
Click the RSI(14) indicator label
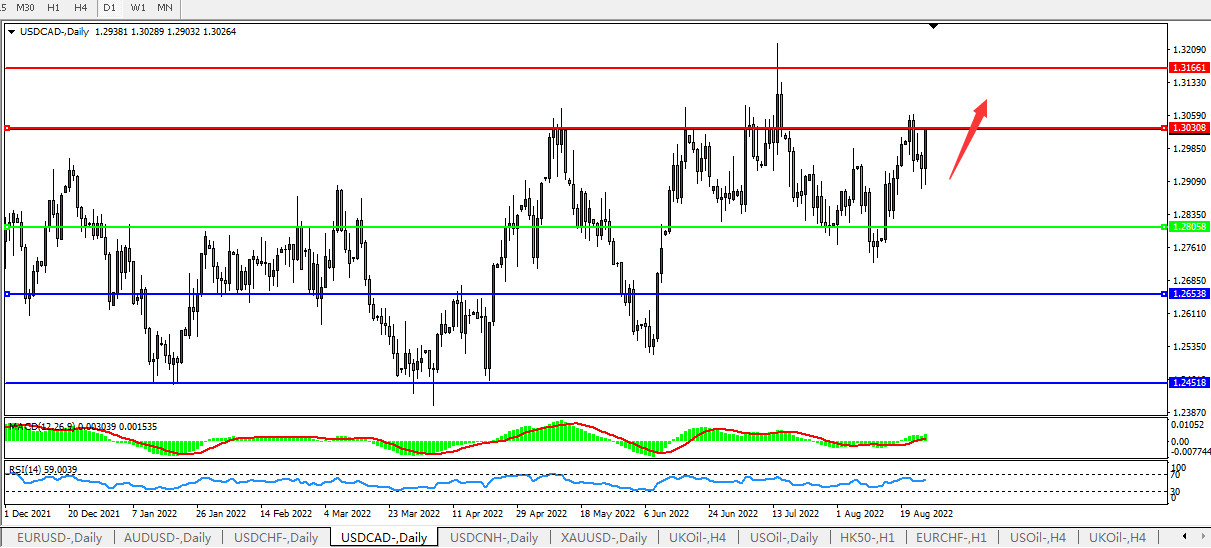click(42, 469)
